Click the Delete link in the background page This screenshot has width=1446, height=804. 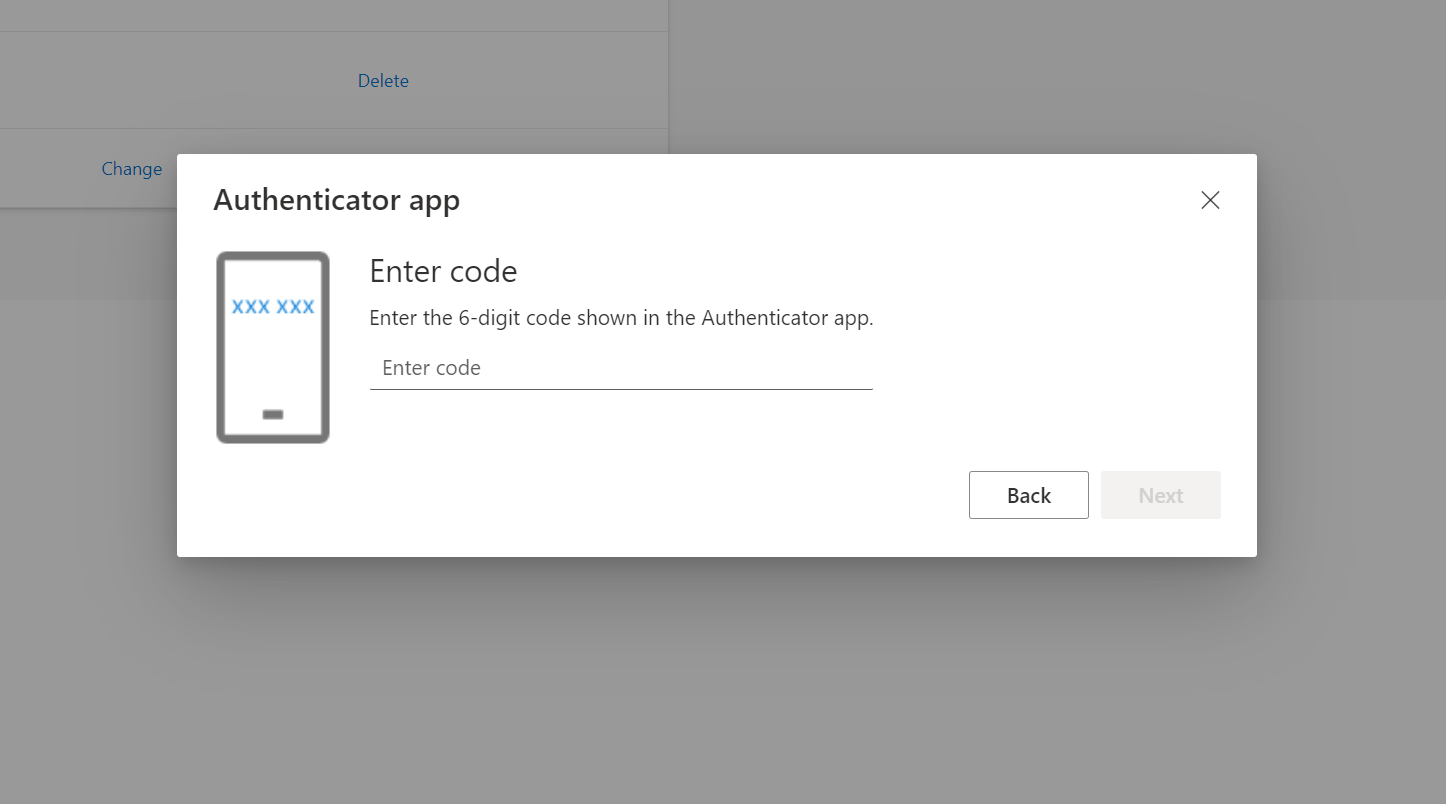383,81
